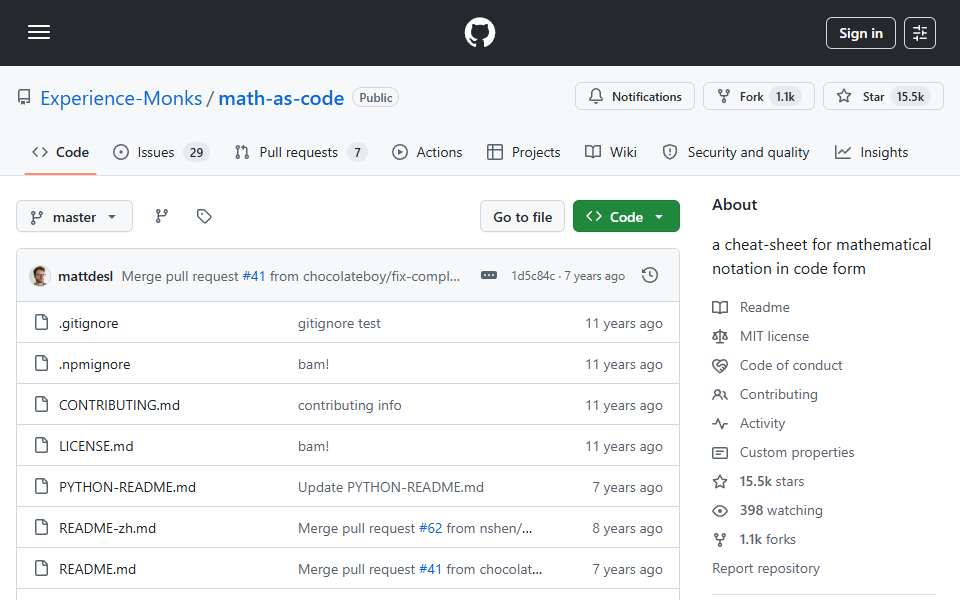The image size is (960, 600).
Task: Click the Notifications bell button
Action: [634, 97]
